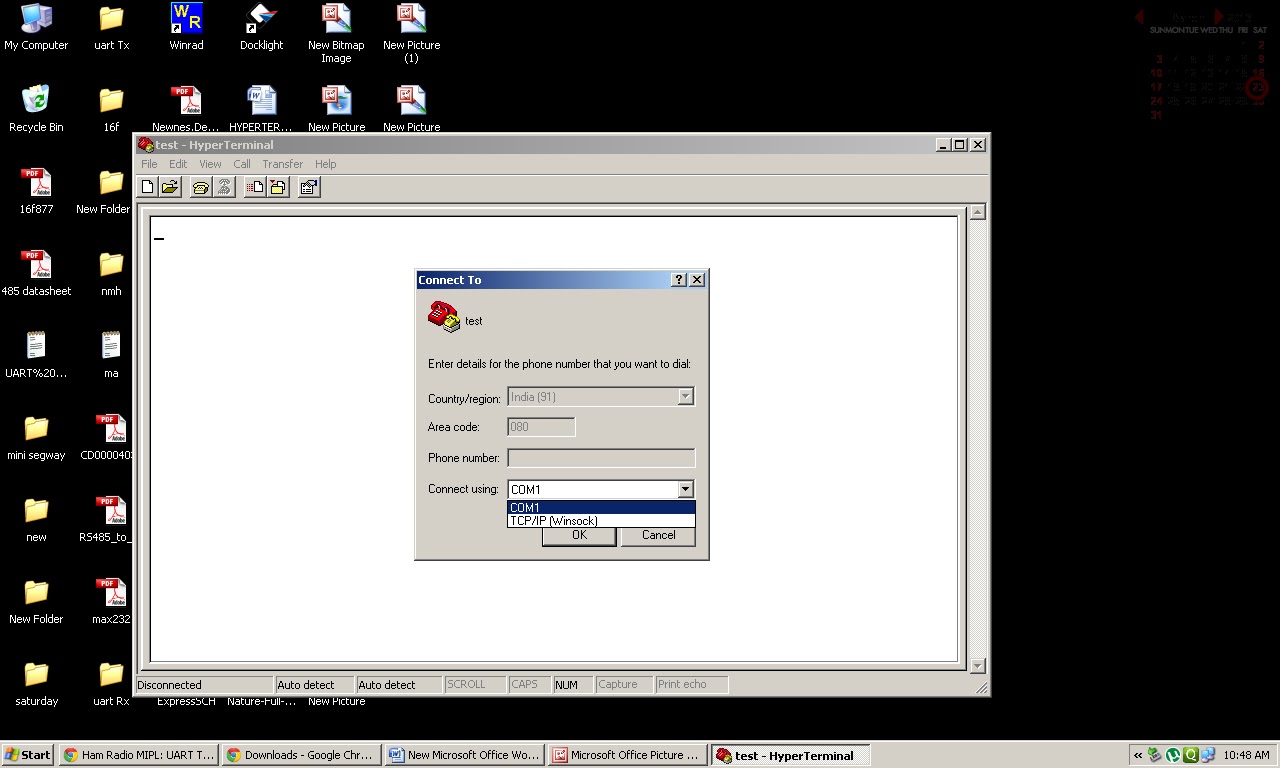1280x768 pixels.
Task: Click the uTorrent tray icon
Action: click(1173, 755)
